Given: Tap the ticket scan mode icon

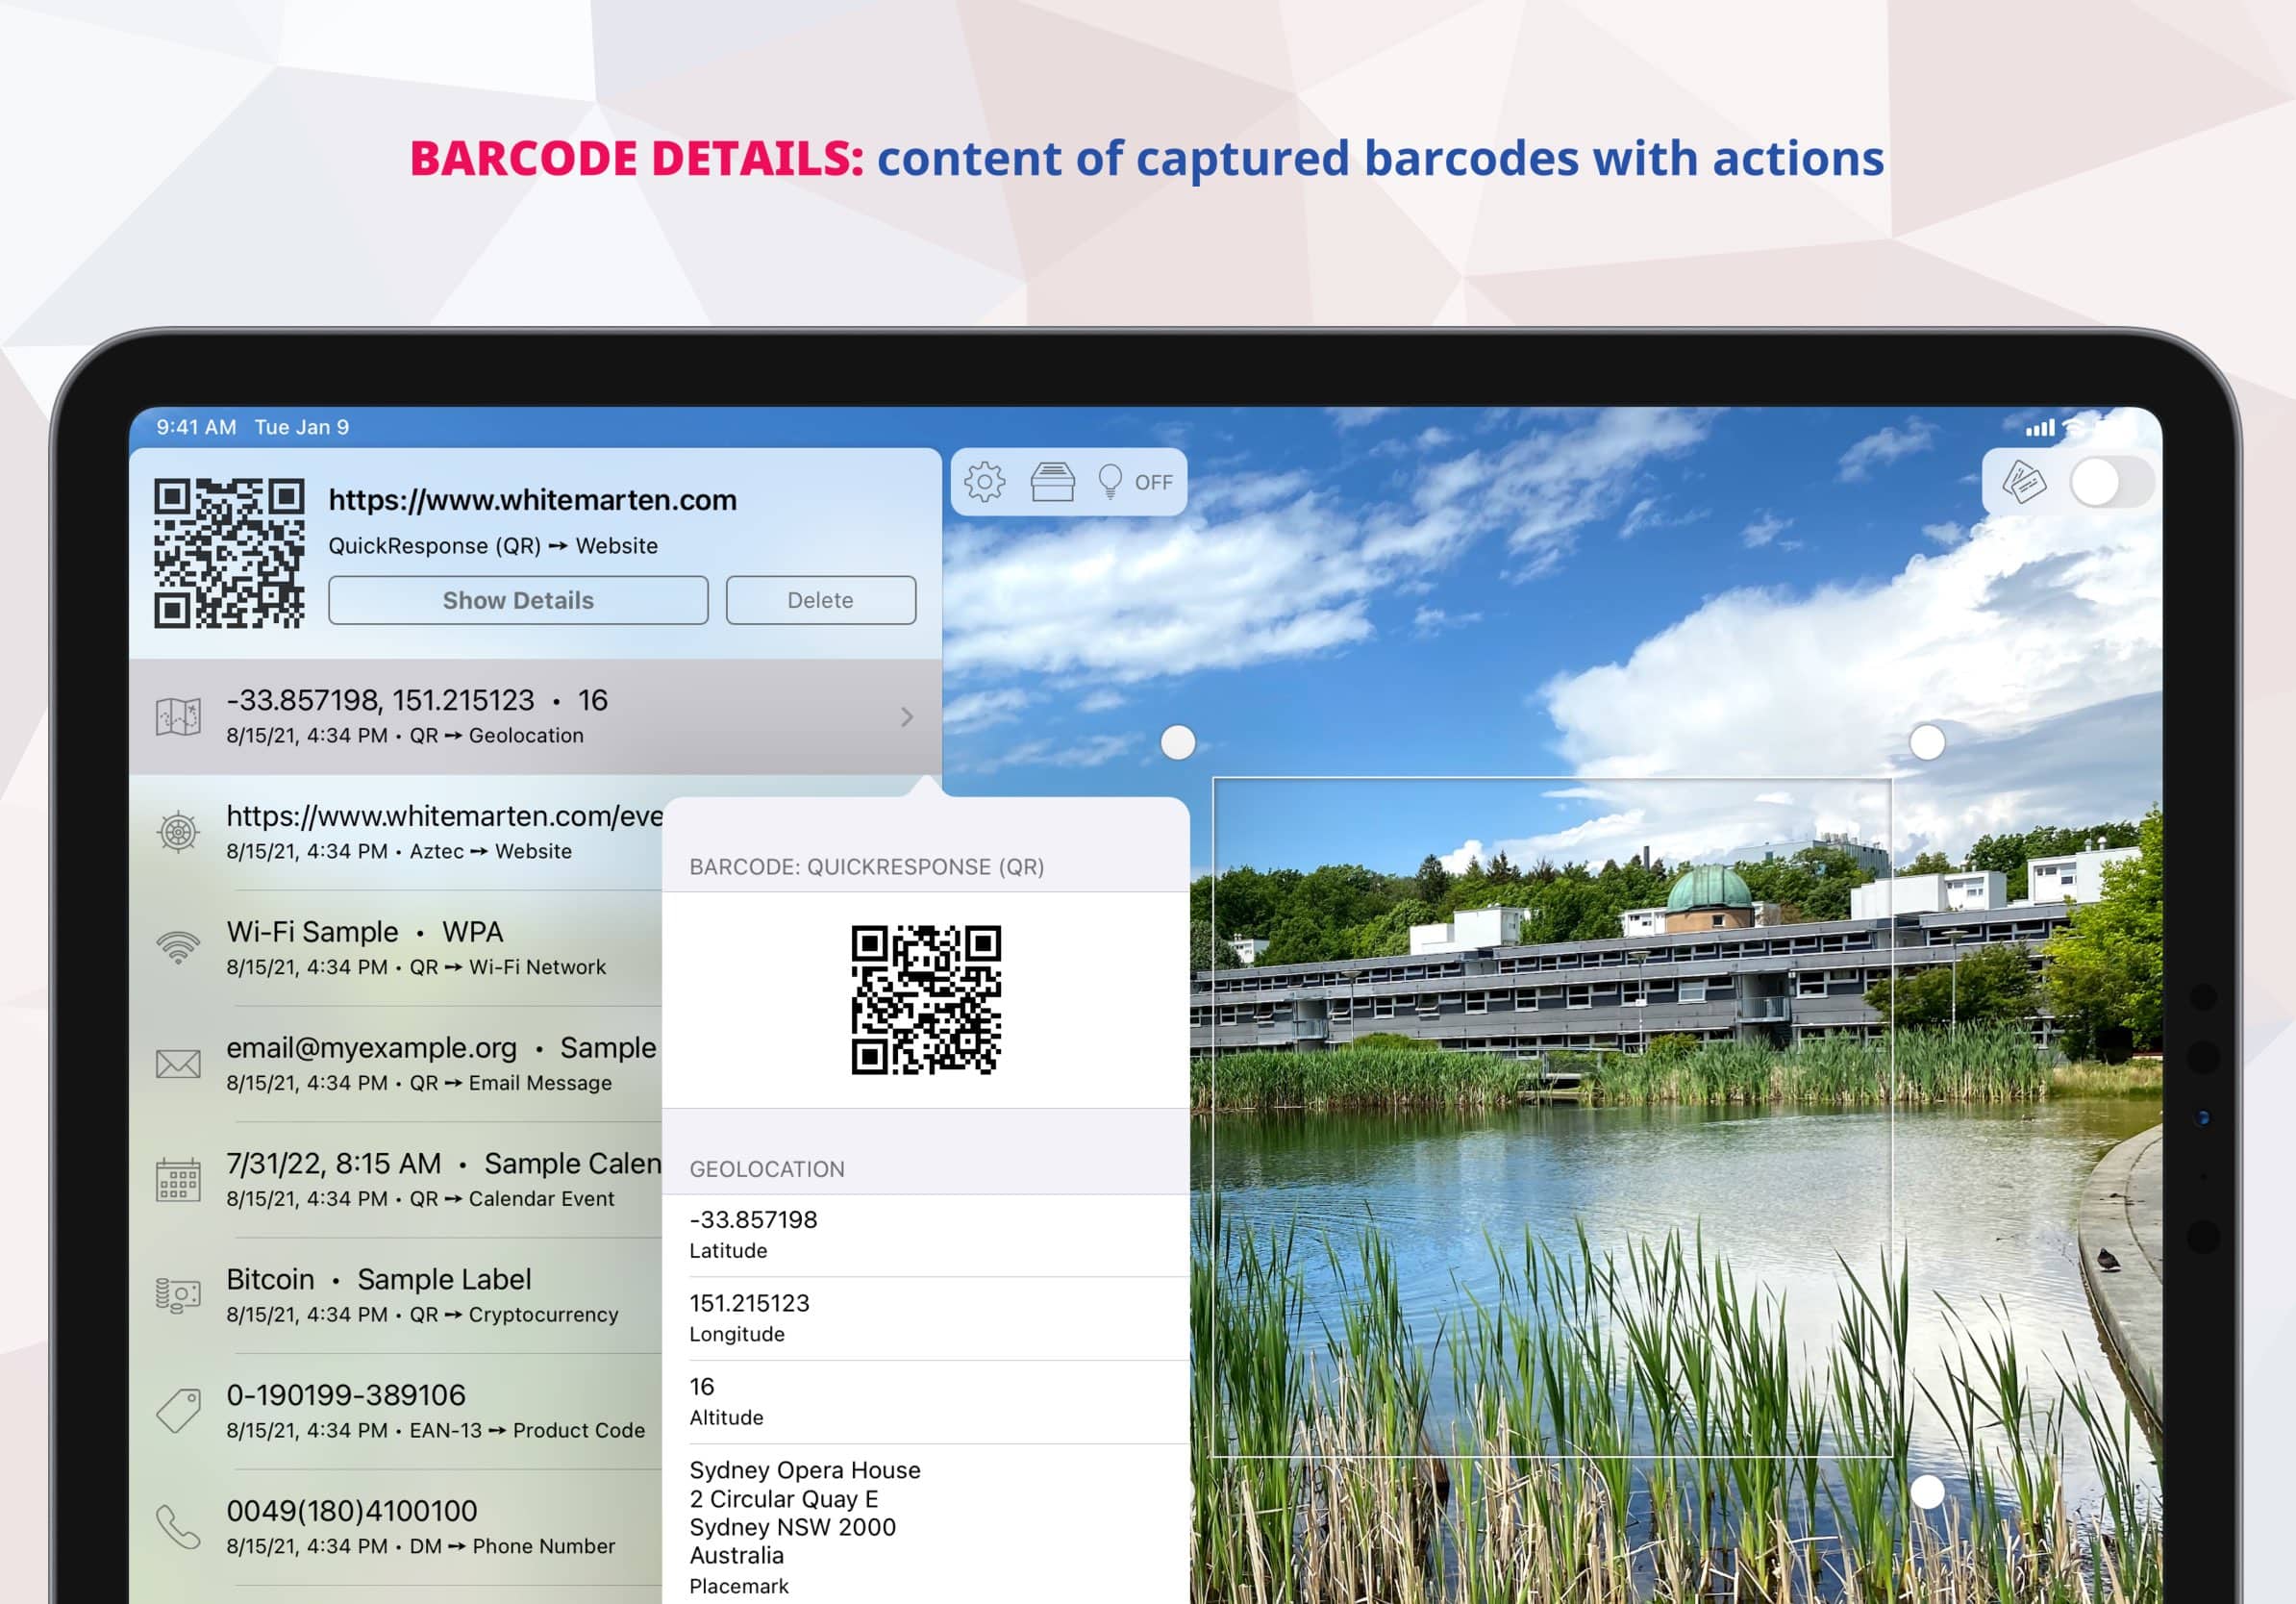Looking at the screenshot, I should click(x=2023, y=483).
